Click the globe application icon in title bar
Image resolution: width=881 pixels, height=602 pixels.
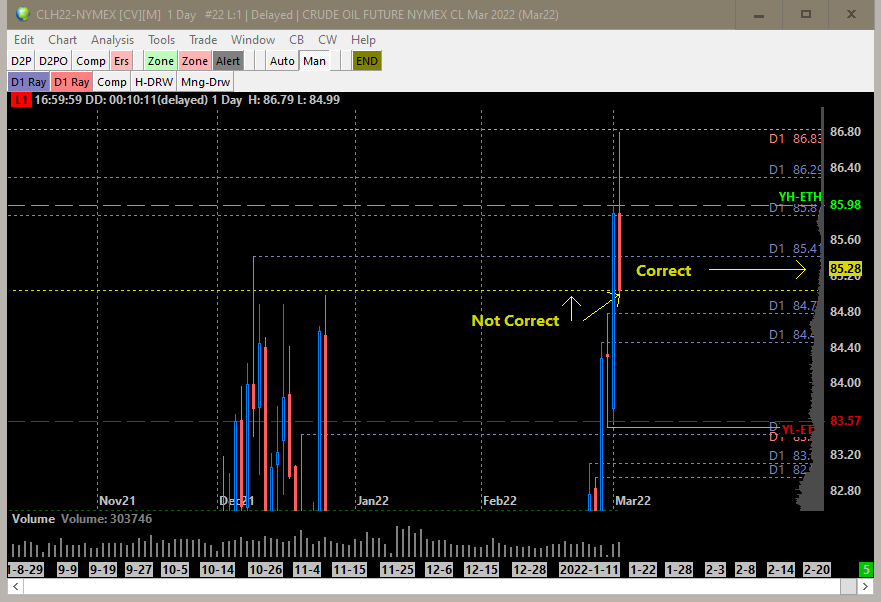(x=23, y=15)
